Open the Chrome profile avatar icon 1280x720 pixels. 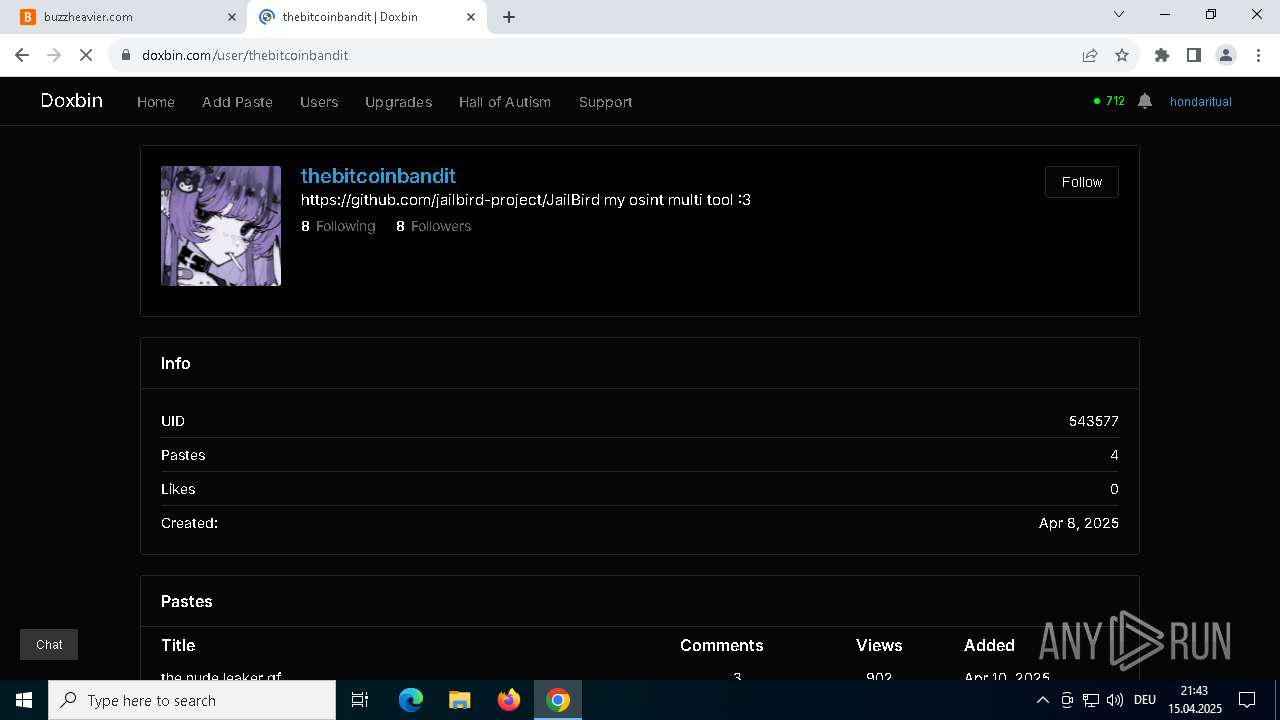(1226, 55)
